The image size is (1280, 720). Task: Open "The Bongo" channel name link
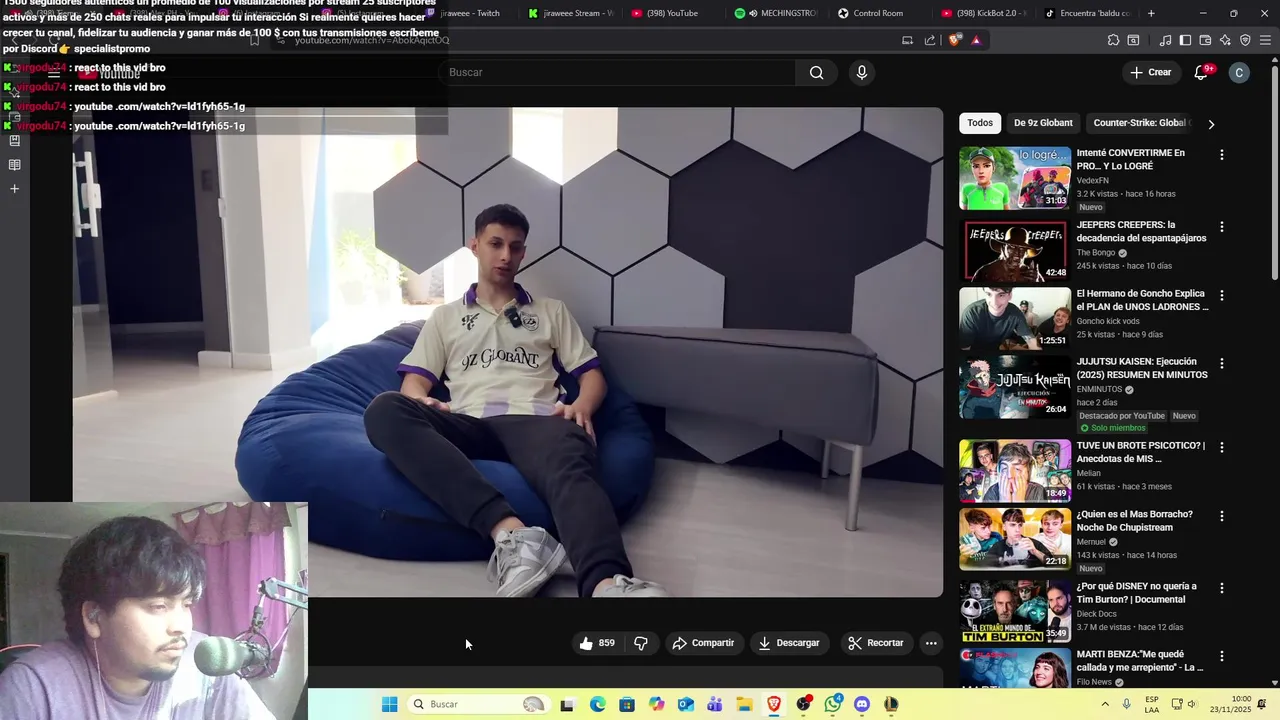1095,253
